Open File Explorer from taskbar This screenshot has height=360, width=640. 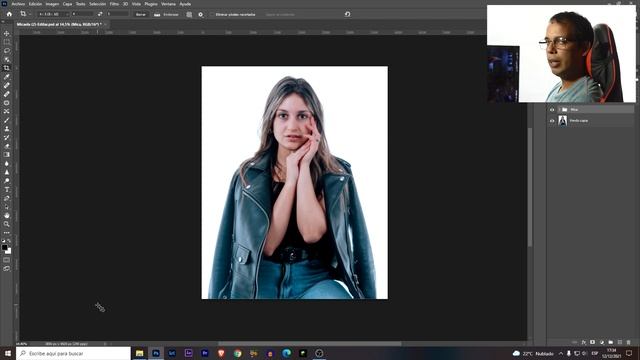click(x=140, y=353)
